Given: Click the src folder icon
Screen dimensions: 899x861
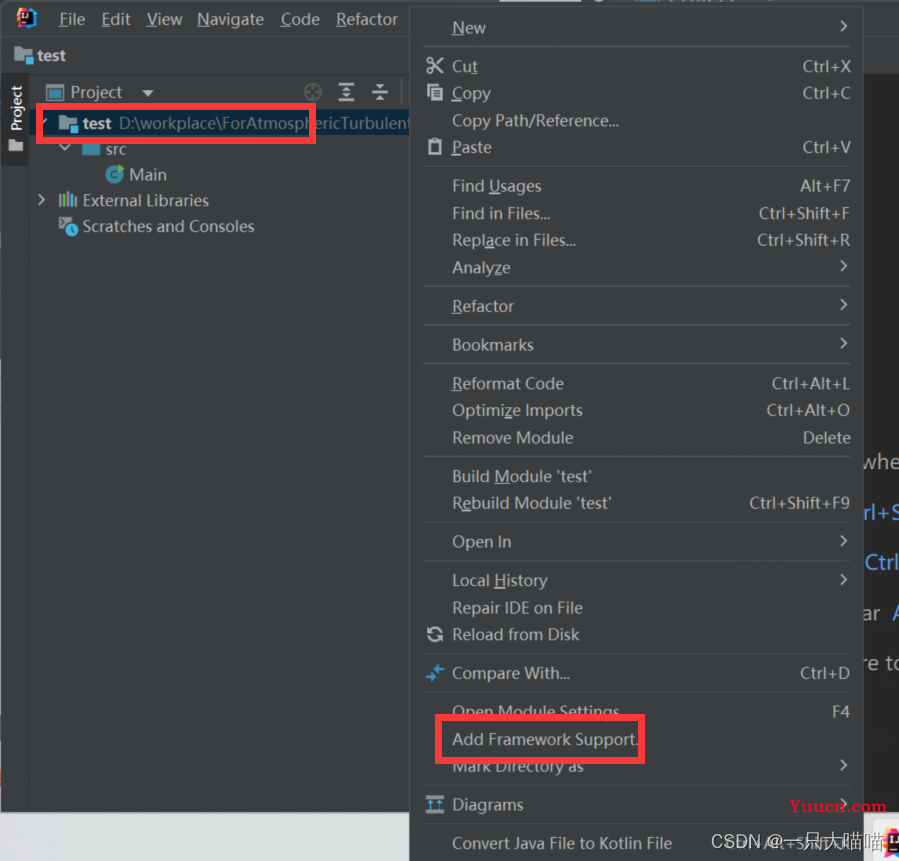Looking at the screenshot, I should pyautogui.click(x=91, y=149).
